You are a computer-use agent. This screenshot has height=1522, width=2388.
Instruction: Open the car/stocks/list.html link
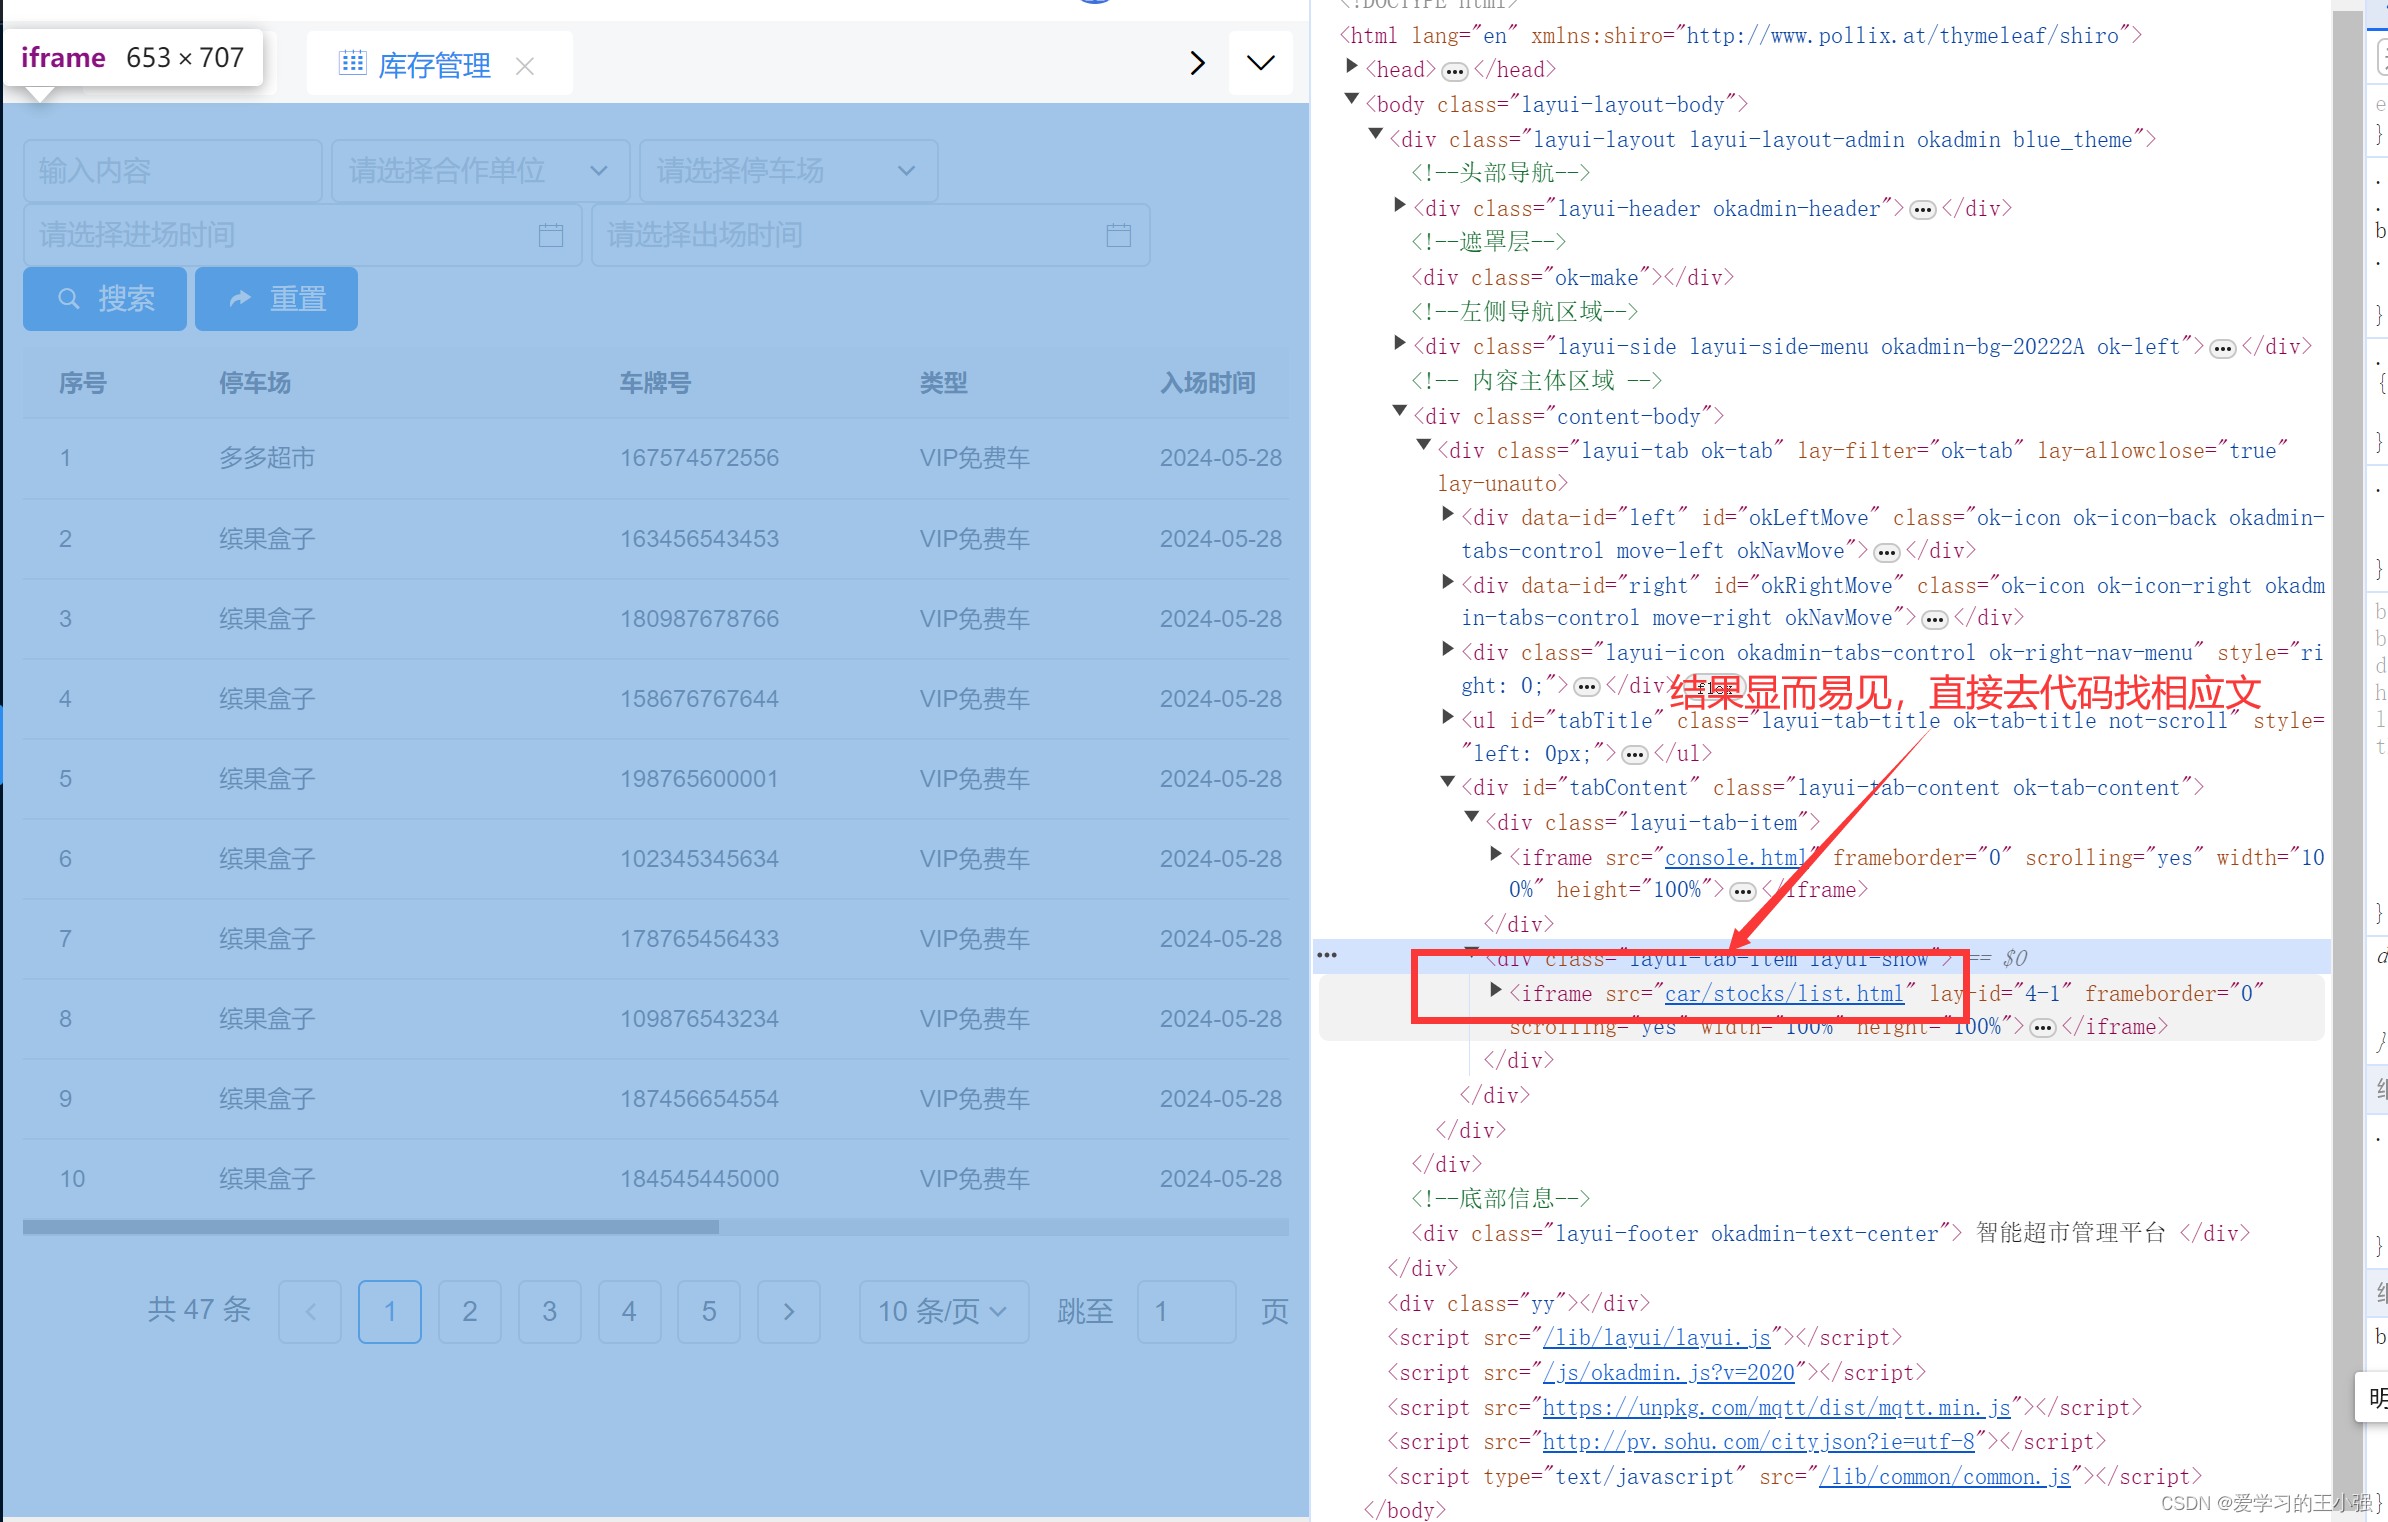pos(1784,994)
